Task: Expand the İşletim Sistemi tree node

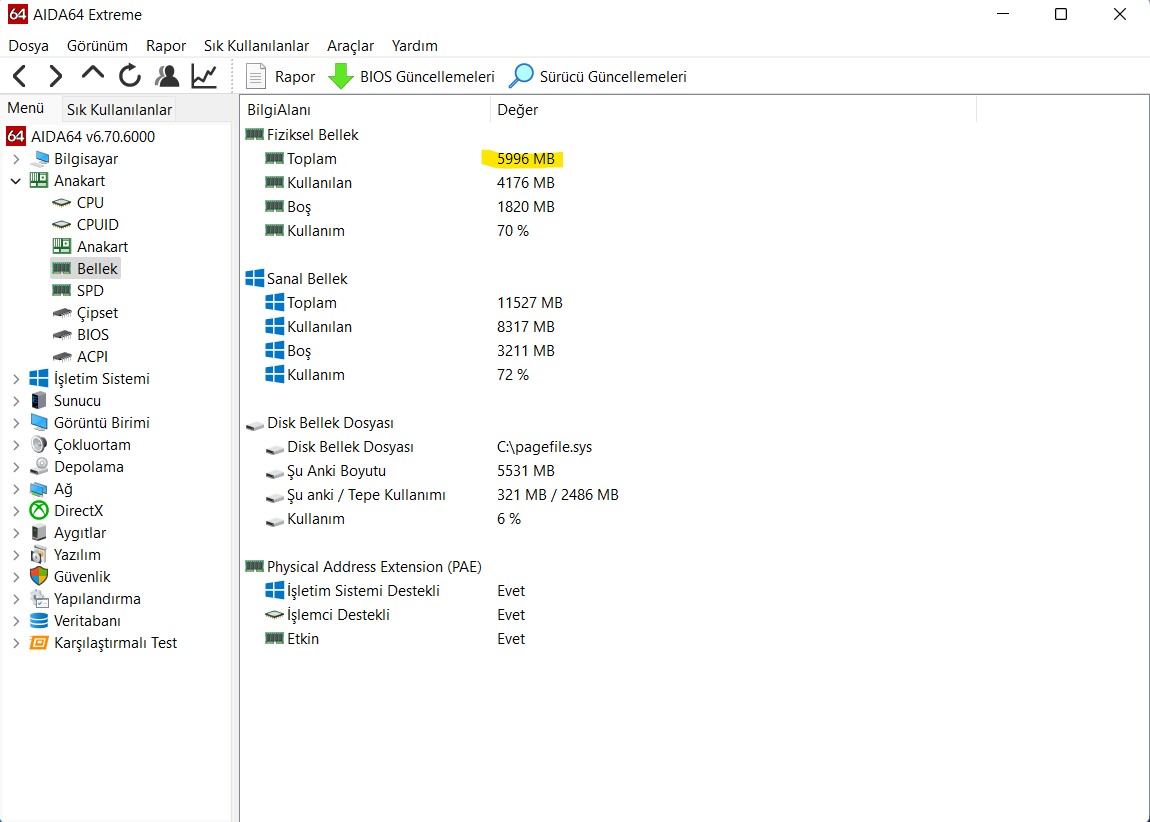Action: pyautogui.click(x=16, y=378)
